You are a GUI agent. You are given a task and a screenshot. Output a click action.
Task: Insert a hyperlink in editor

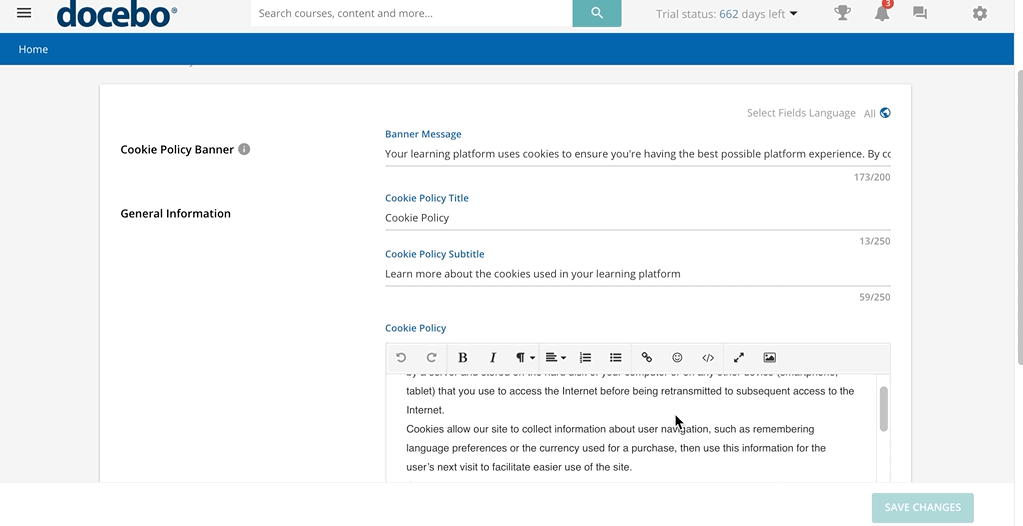pos(647,358)
